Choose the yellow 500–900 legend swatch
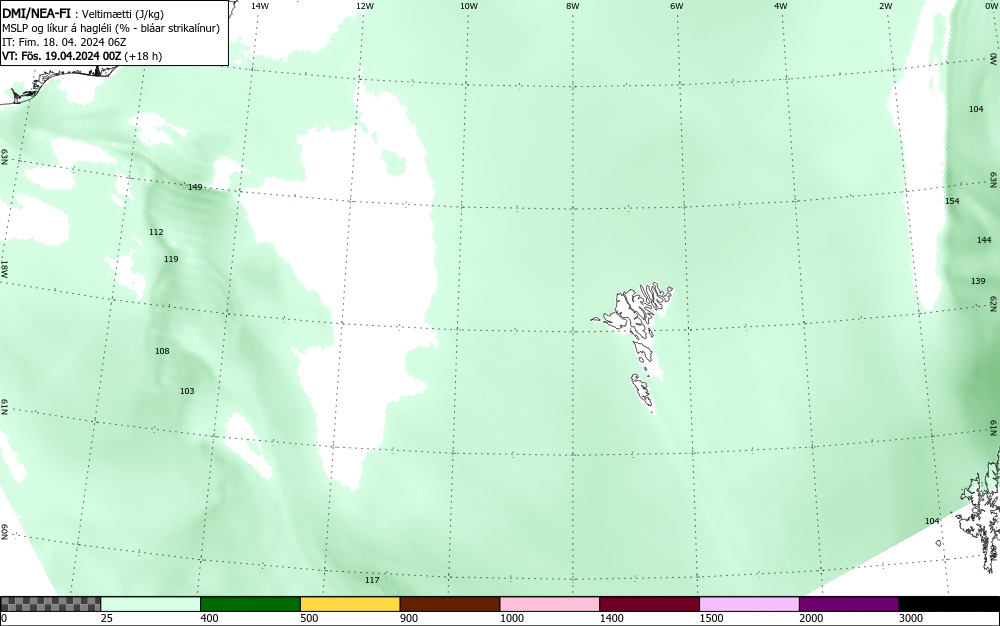Viewport: 1000px width, 626px height. (350, 604)
